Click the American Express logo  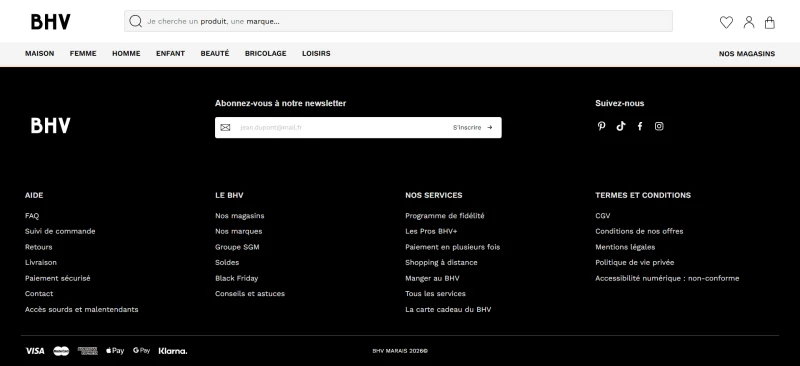pos(87,351)
